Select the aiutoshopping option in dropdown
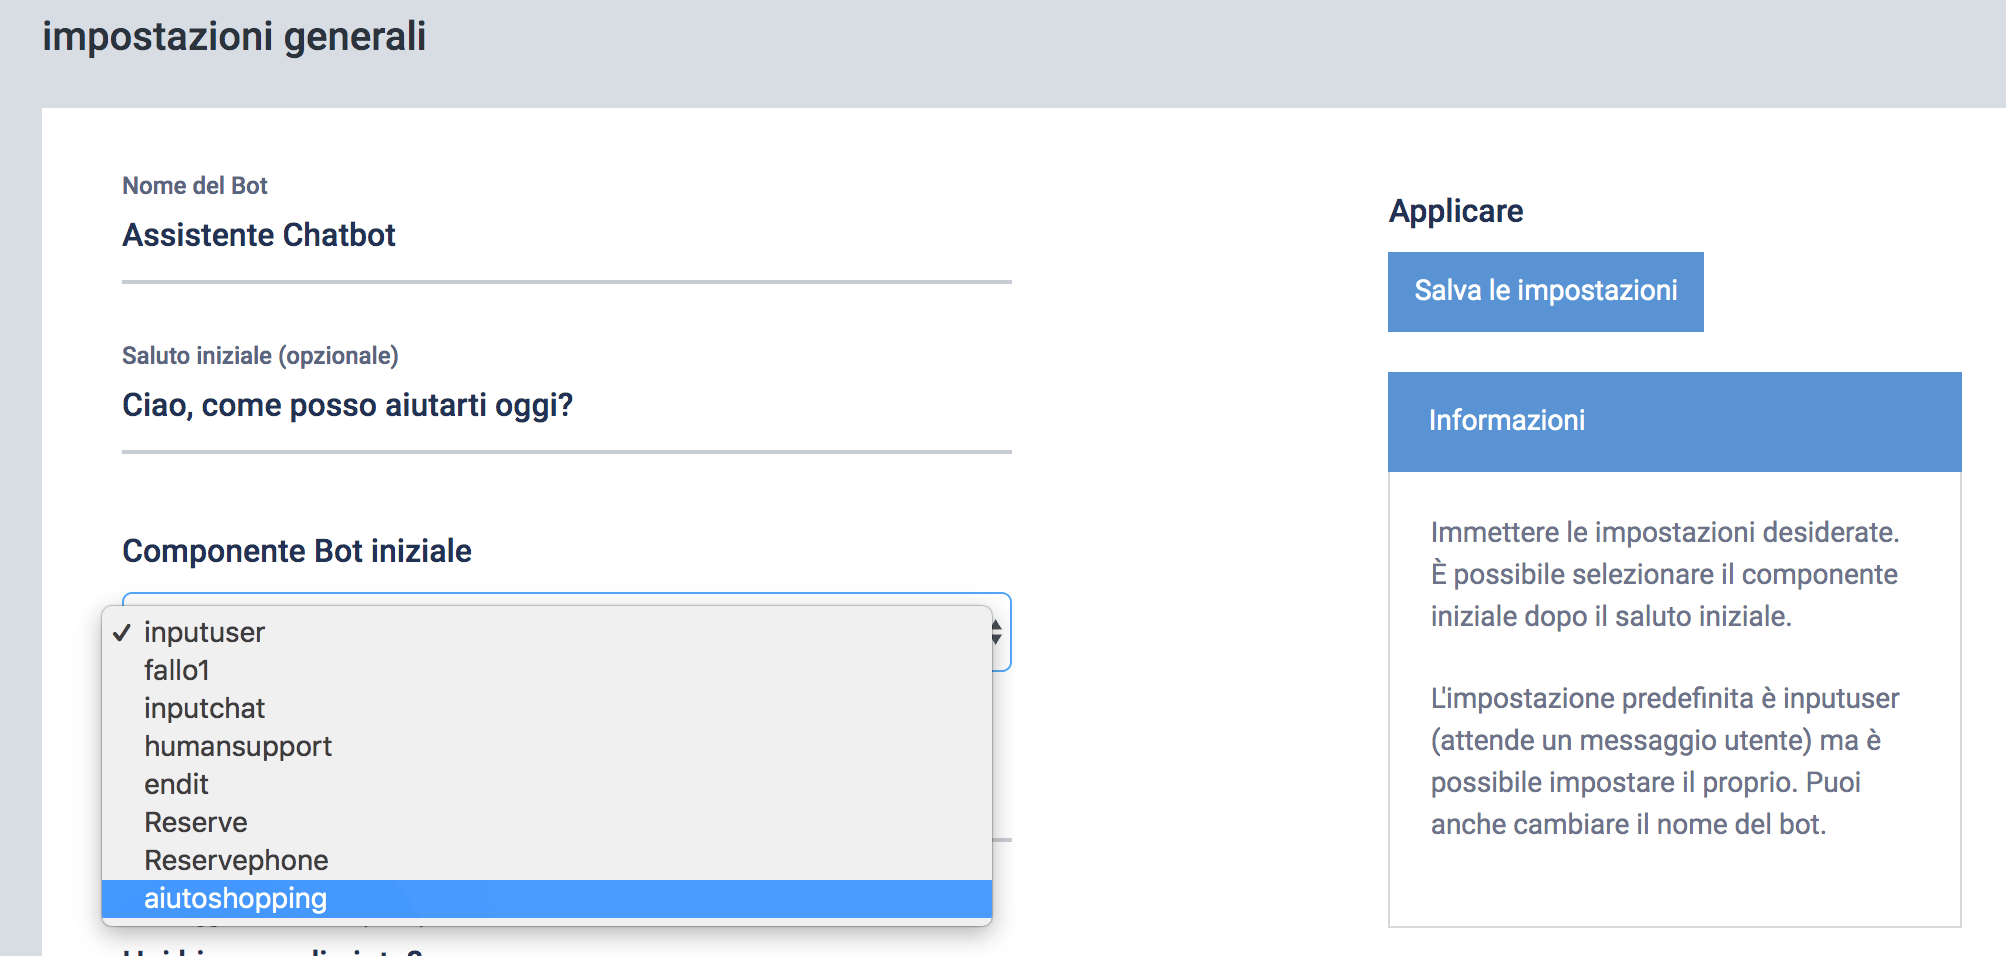The image size is (2006, 956). tap(547, 898)
